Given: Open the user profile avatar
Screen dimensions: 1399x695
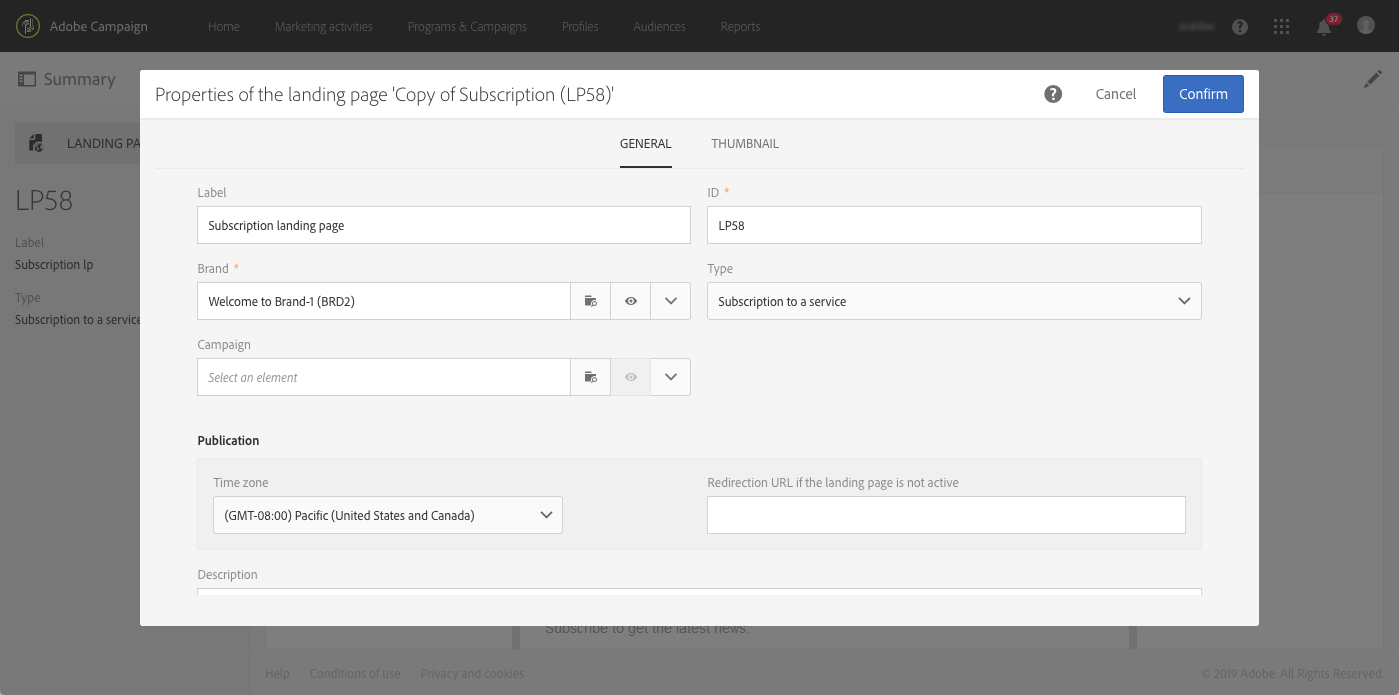Looking at the screenshot, I should click(x=1366, y=26).
